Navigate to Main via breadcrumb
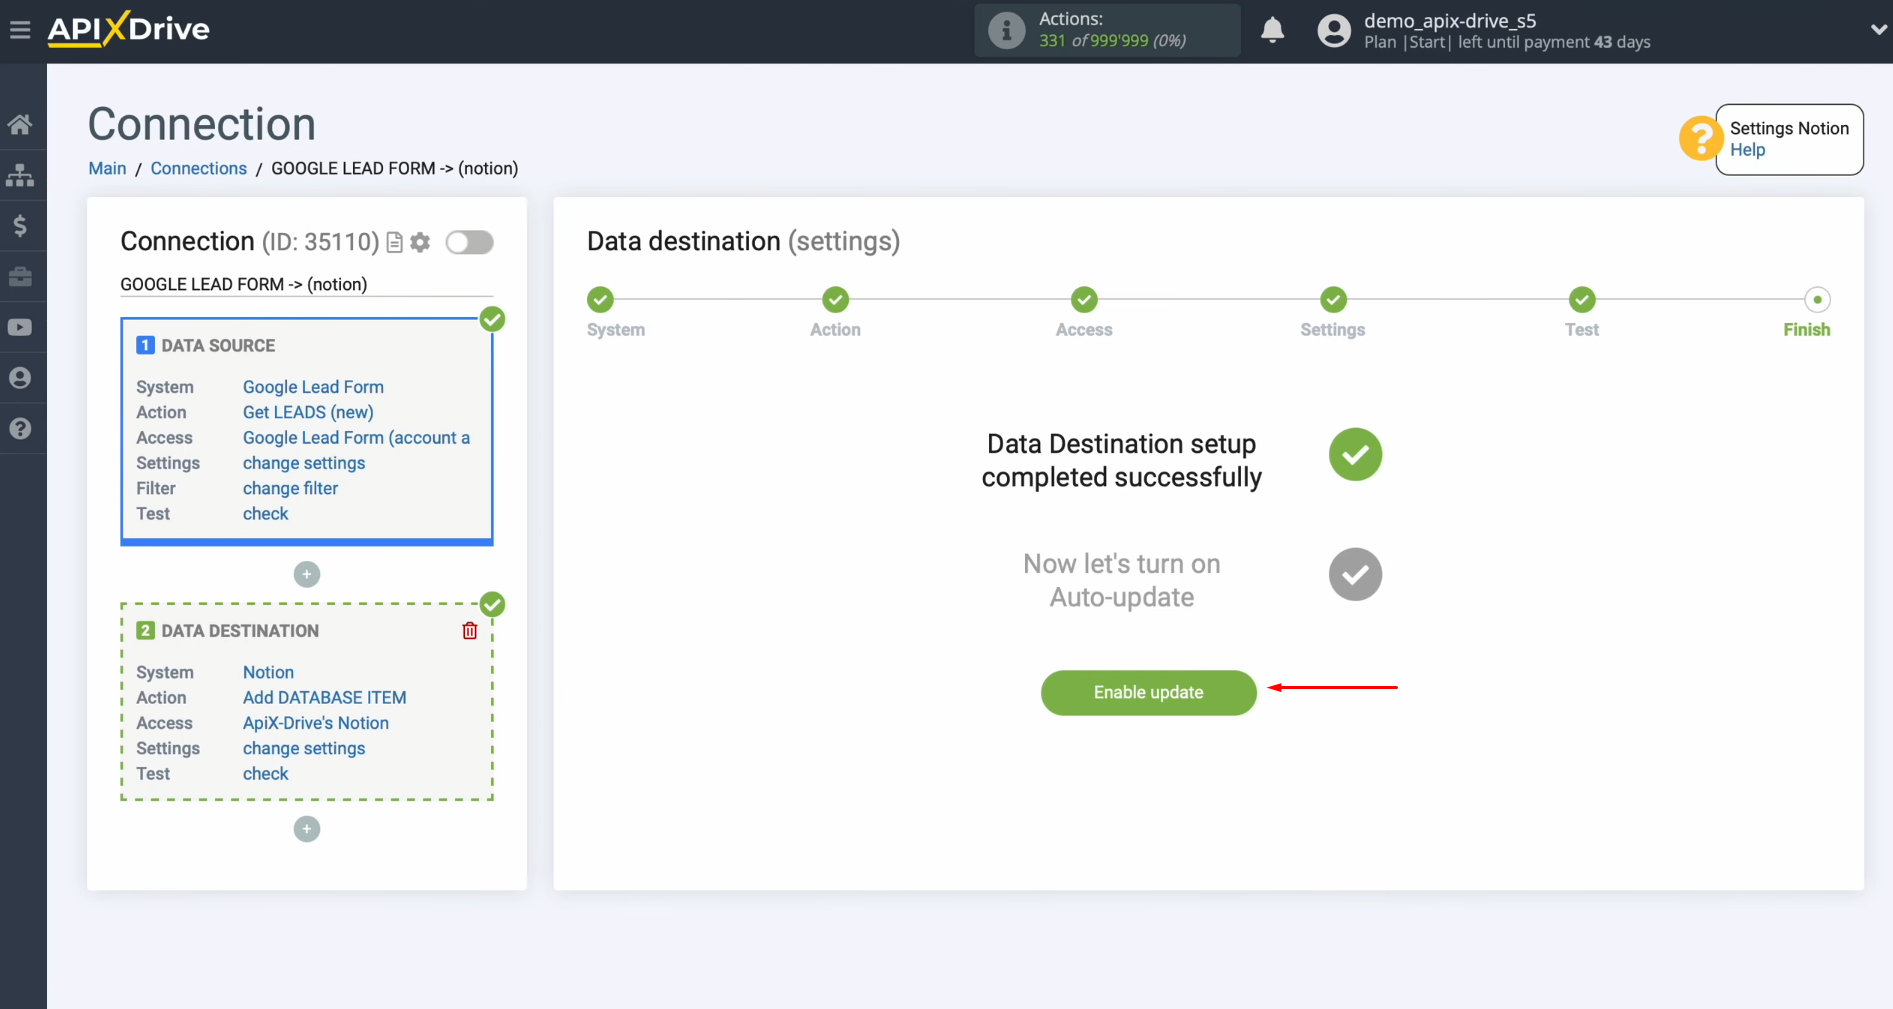Viewport: 1893px width, 1009px height. click(106, 168)
